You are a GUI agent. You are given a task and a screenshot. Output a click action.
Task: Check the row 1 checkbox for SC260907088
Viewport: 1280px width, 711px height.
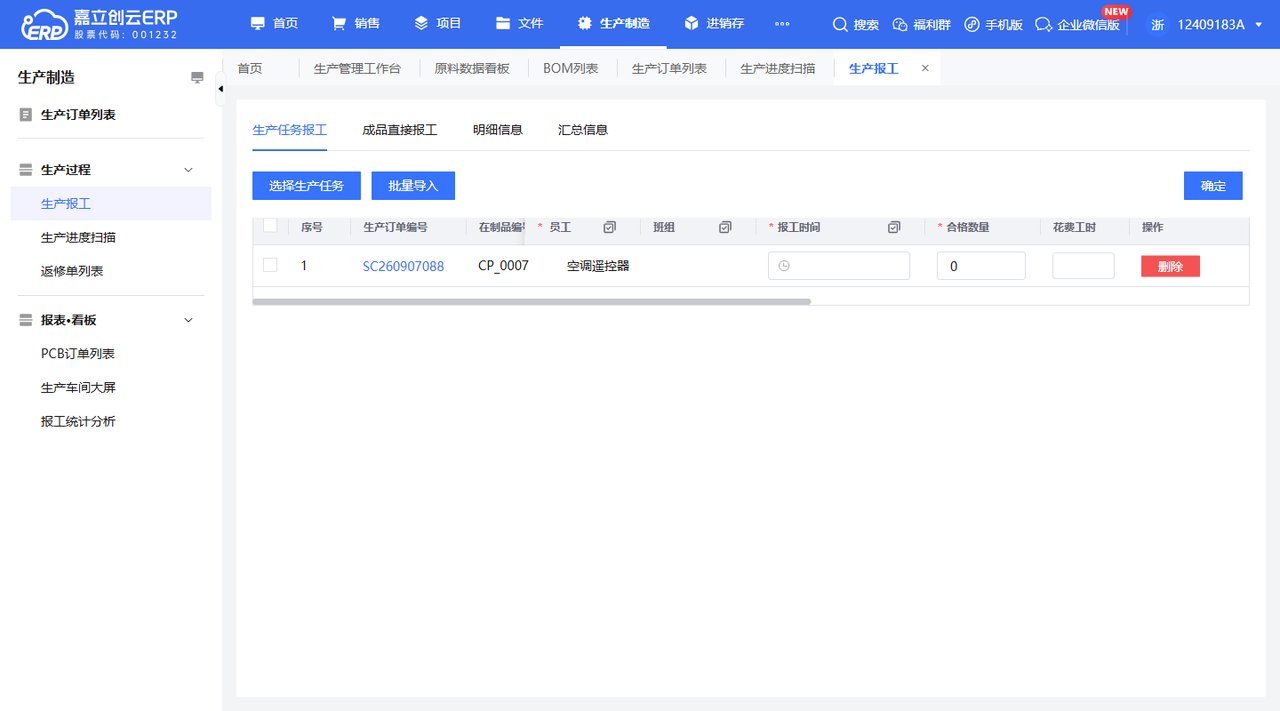click(x=270, y=265)
